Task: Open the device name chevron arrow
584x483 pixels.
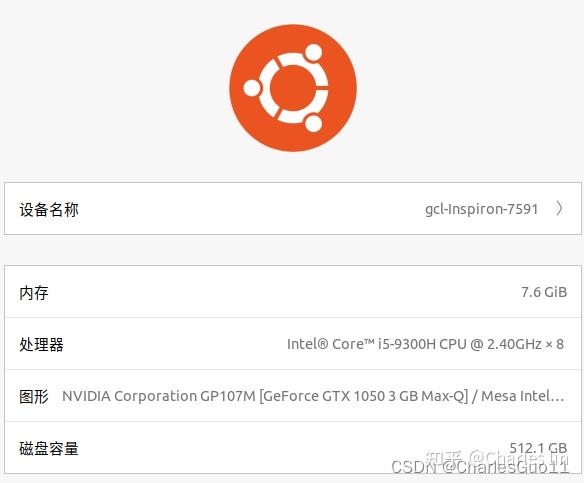Action: (559, 209)
